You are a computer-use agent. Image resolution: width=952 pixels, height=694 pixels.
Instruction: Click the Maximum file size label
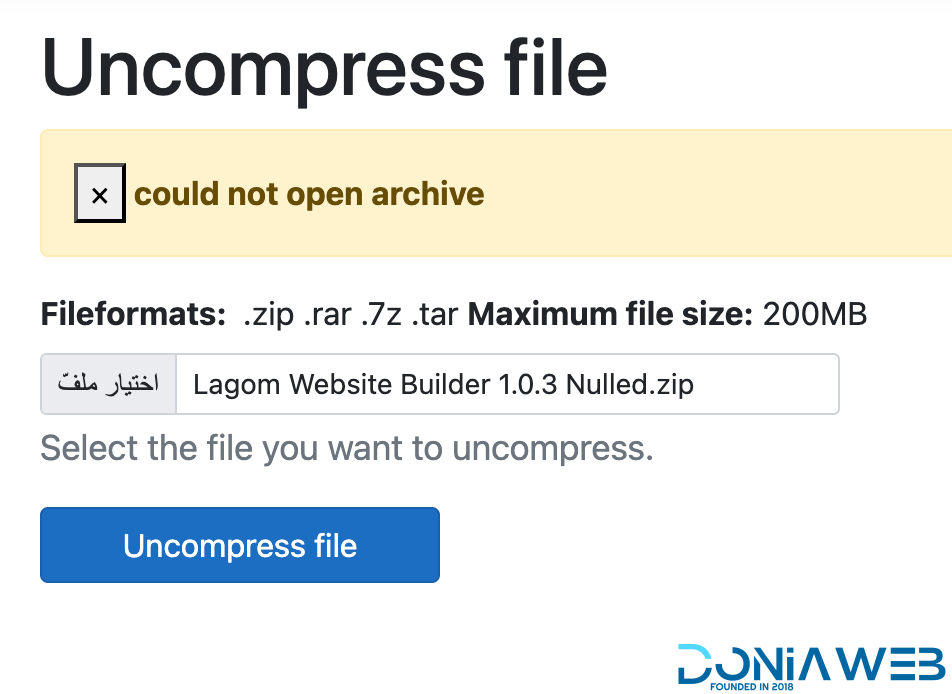coord(610,315)
